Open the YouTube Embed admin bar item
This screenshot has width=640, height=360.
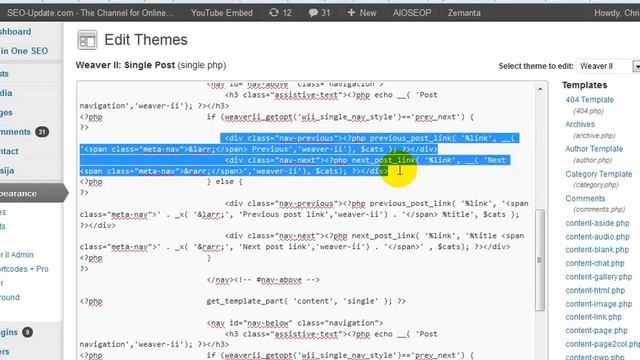coord(222,13)
